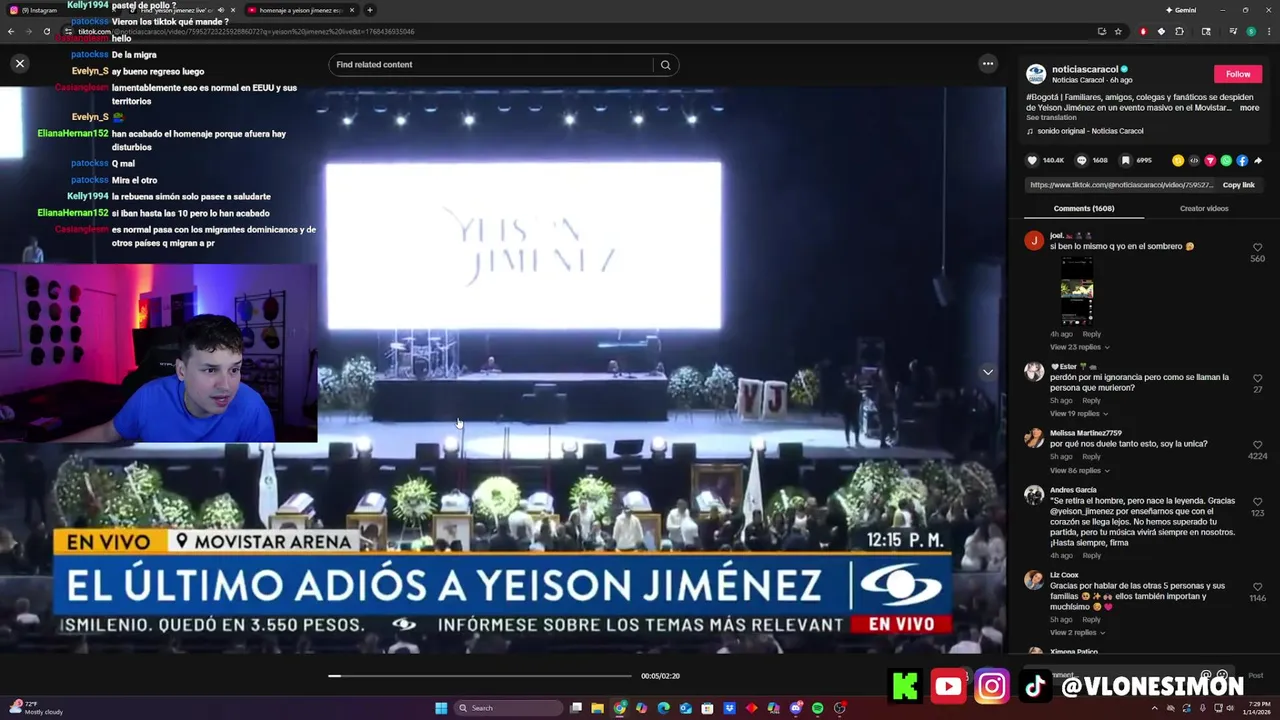This screenshot has height=720, width=1280.
Task: Open Spotify from the taskbar
Action: (x=818, y=708)
